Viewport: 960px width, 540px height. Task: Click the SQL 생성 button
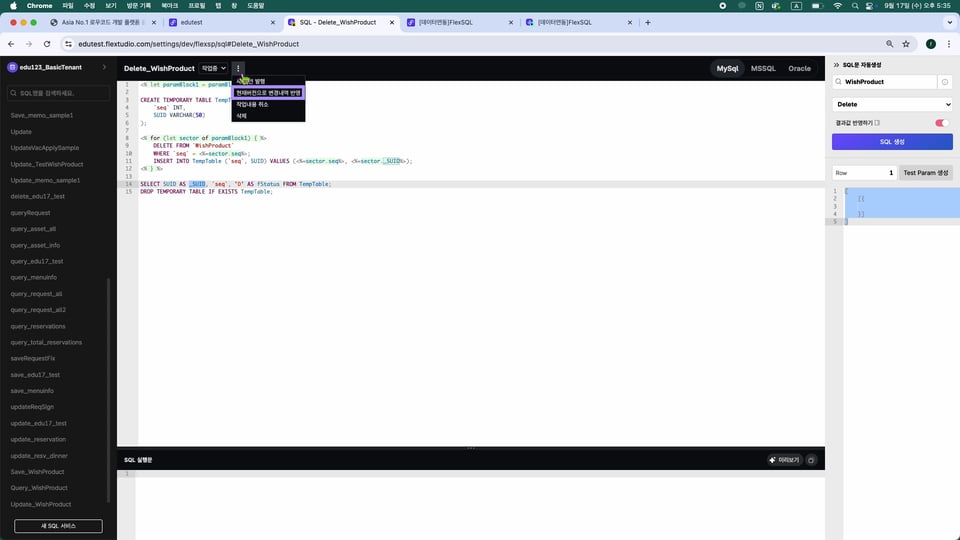coord(892,141)
